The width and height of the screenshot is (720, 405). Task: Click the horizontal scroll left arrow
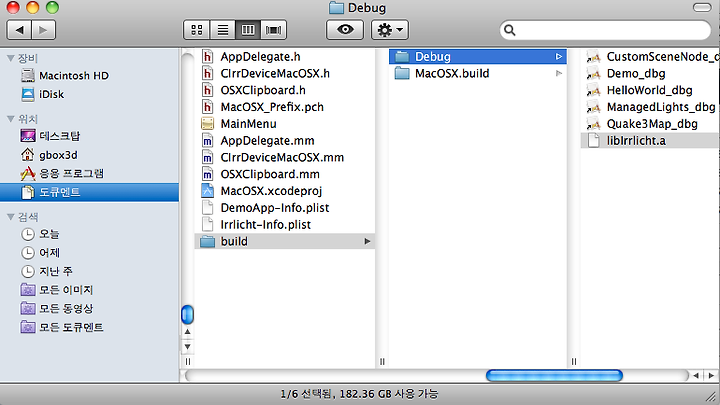[696, 376]
